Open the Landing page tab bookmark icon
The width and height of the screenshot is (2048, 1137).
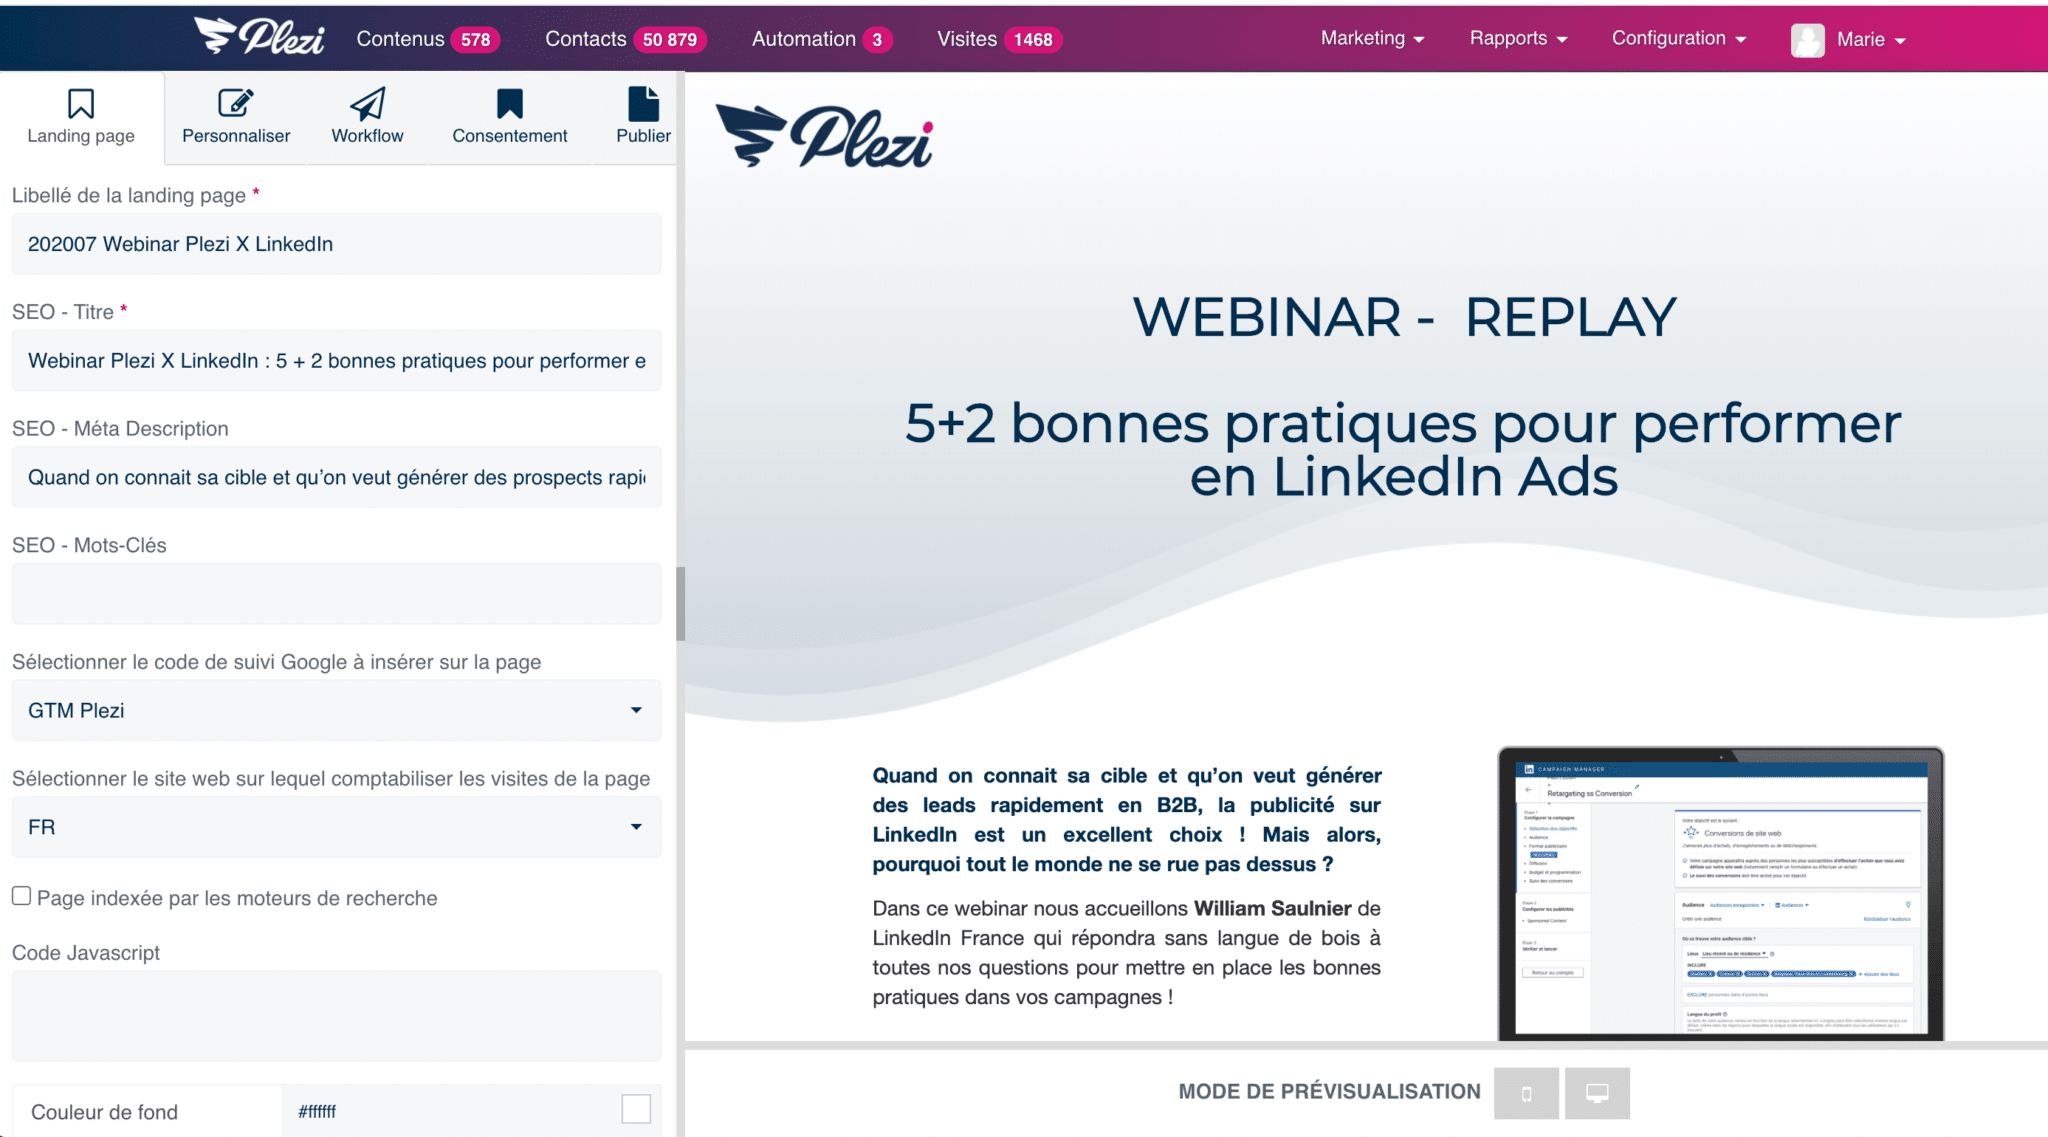pos(81,103)
